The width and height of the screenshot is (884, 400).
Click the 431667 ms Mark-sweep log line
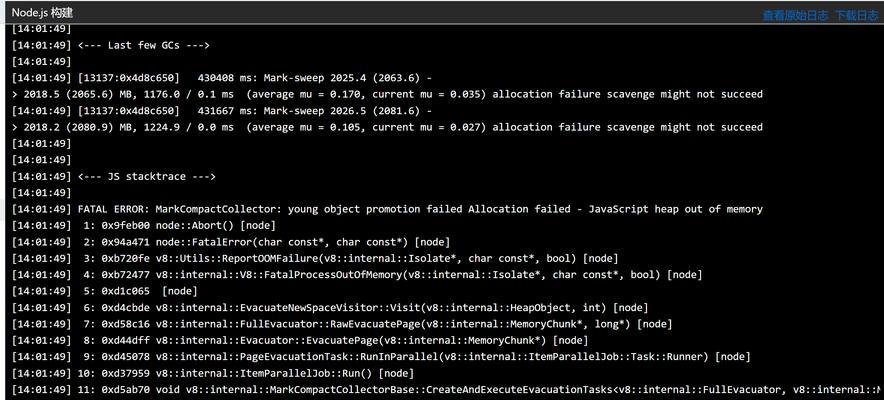[x=222, y=110]
